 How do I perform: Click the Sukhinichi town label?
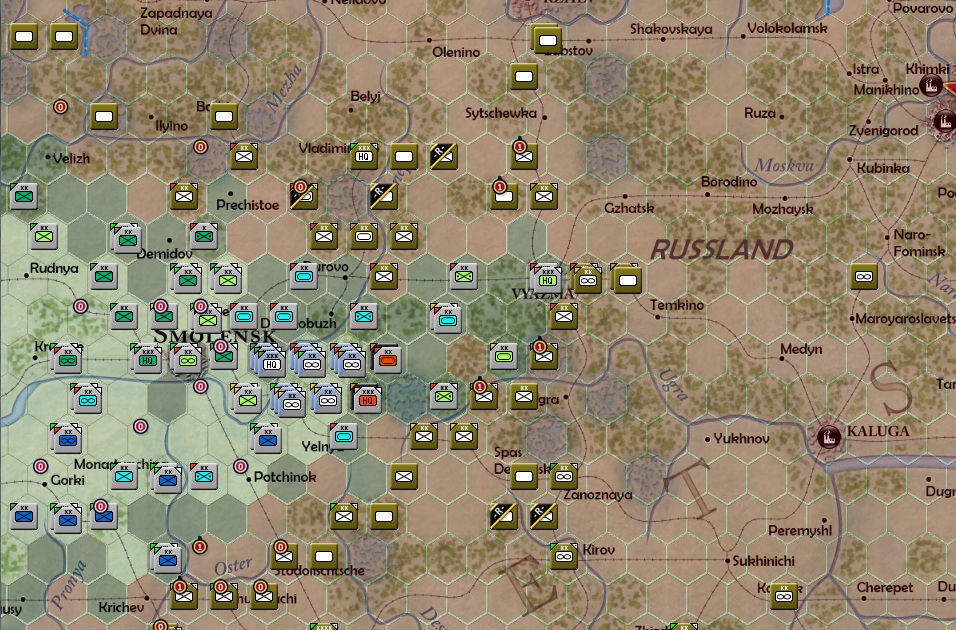763,561
